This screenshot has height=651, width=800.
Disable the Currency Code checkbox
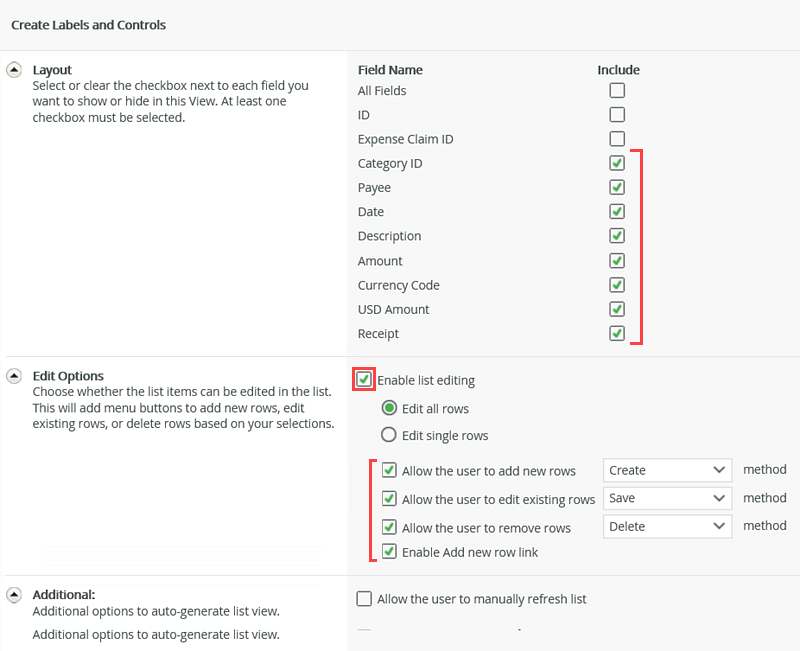tap(617, 284)
